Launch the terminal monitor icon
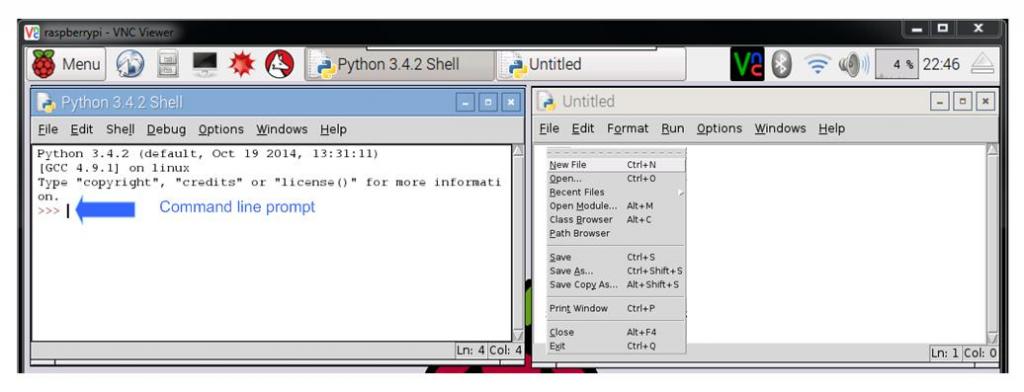Image resolution: width=1024 pixels, height=392 pixels. point(204,64)
